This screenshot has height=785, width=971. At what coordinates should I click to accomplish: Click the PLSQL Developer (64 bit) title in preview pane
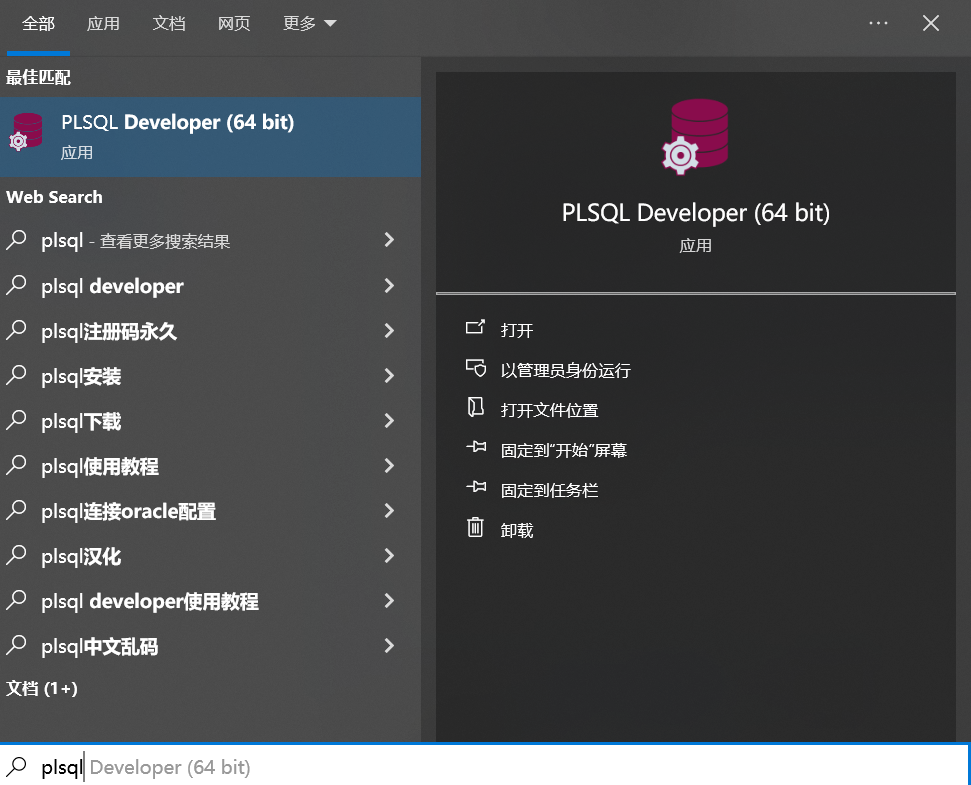click(x=695, y=213)
